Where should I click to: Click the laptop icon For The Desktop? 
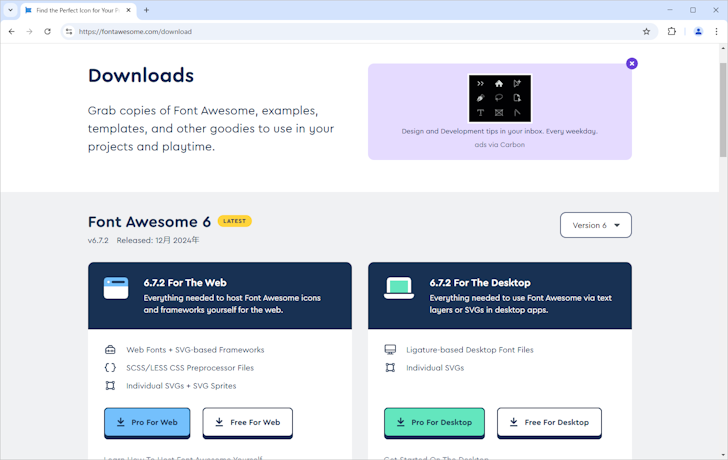pyautogui.click(x=399, y=288)
